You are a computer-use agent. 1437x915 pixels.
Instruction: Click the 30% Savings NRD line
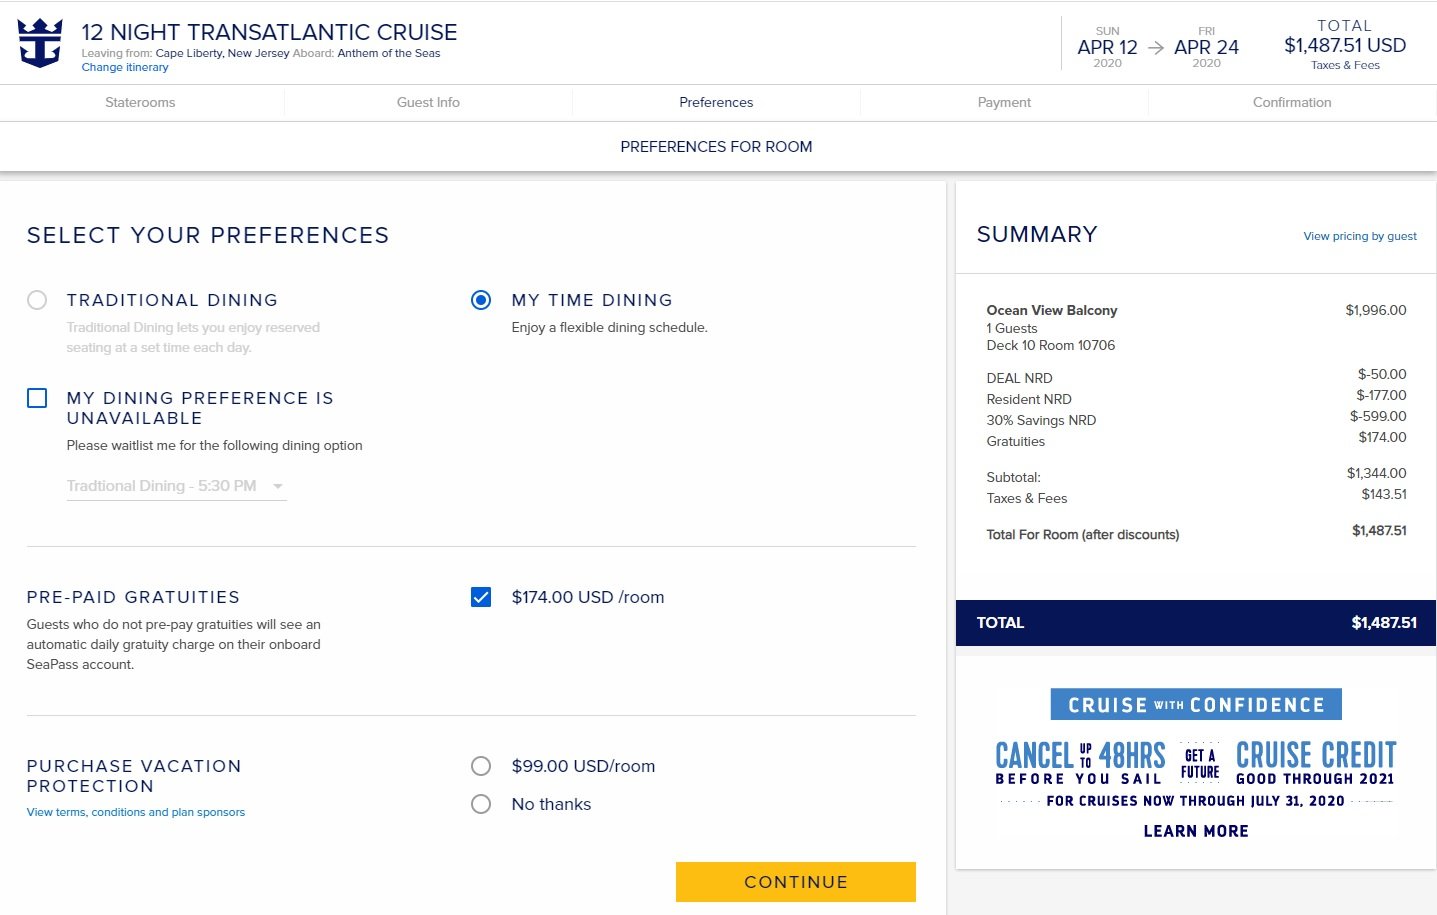coord(1041,420)
